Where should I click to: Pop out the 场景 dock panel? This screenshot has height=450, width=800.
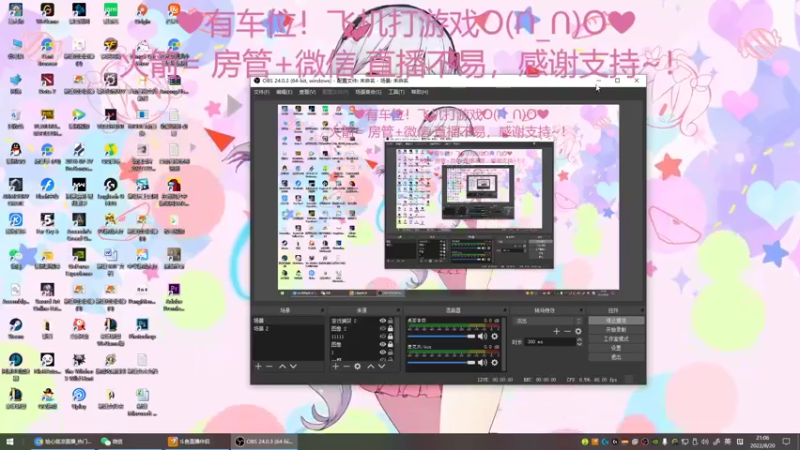[322, 310]
